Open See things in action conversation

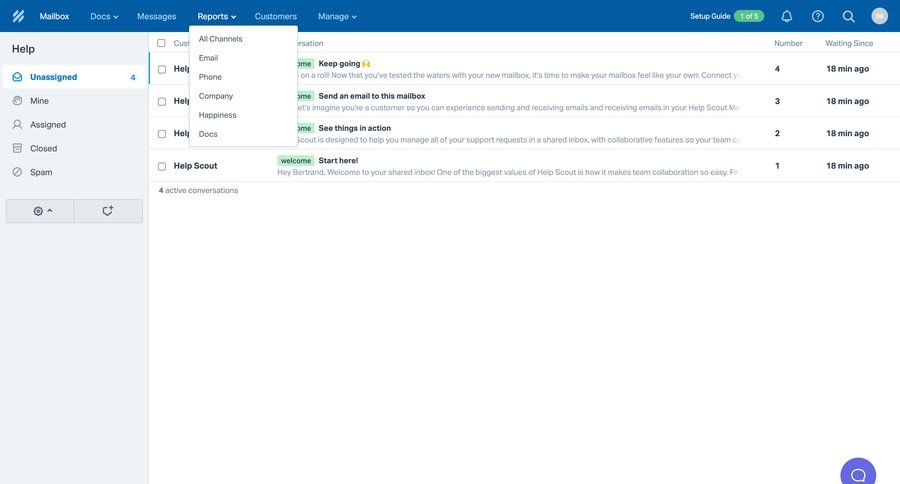[x=355, y=128]
